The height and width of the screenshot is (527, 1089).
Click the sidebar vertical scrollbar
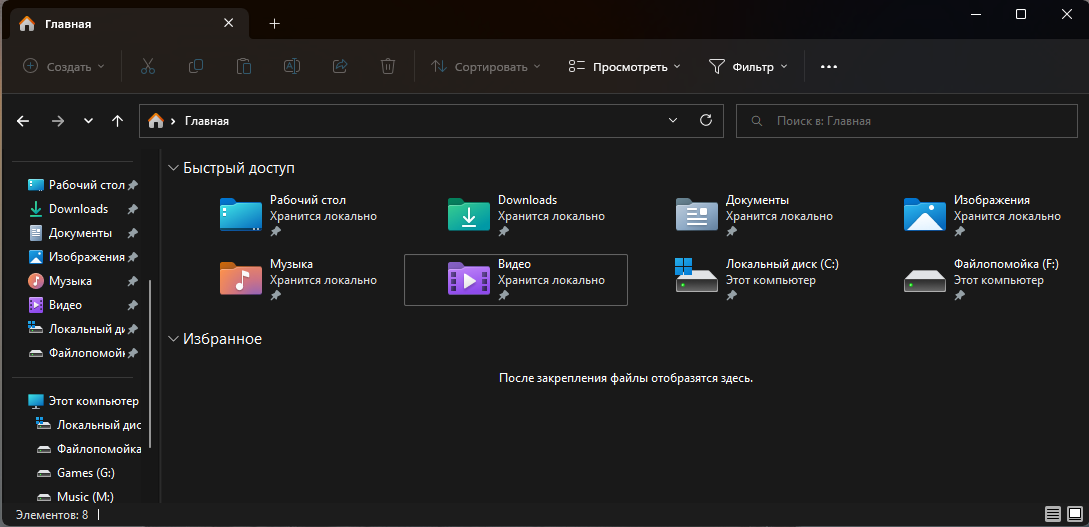(150, 366)
